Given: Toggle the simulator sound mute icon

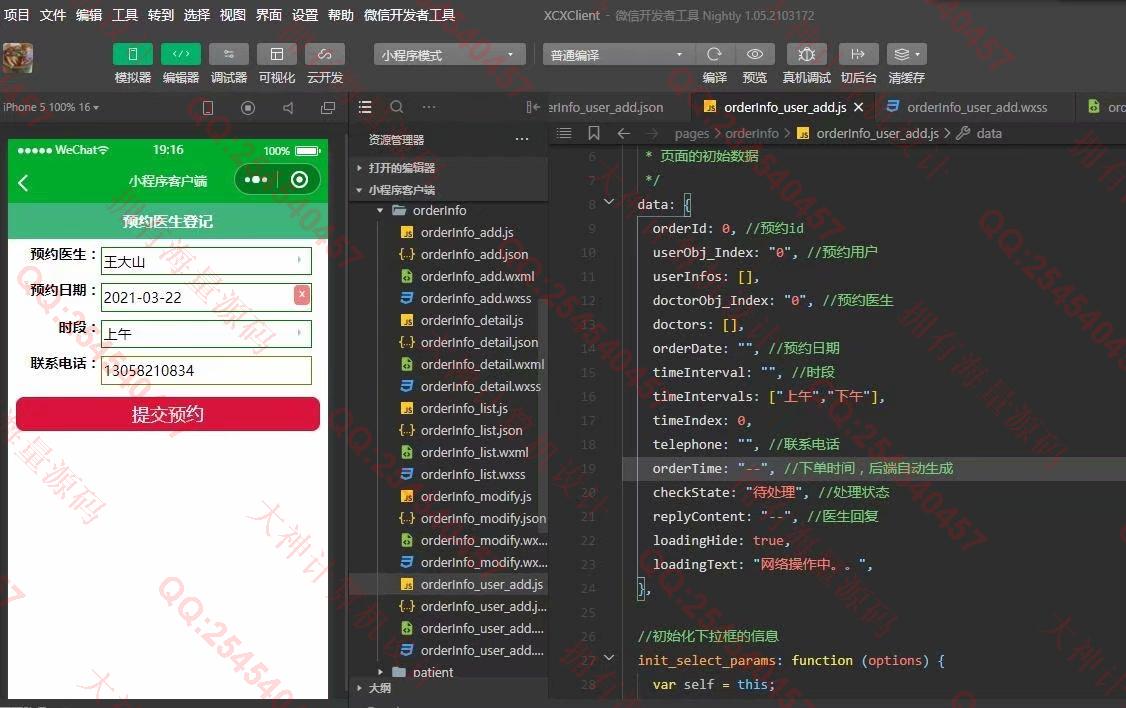Looking at the screenshot, I should 288,108.
